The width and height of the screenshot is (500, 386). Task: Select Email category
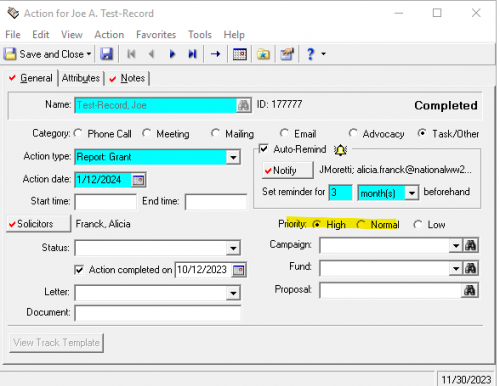coord(284,133)
